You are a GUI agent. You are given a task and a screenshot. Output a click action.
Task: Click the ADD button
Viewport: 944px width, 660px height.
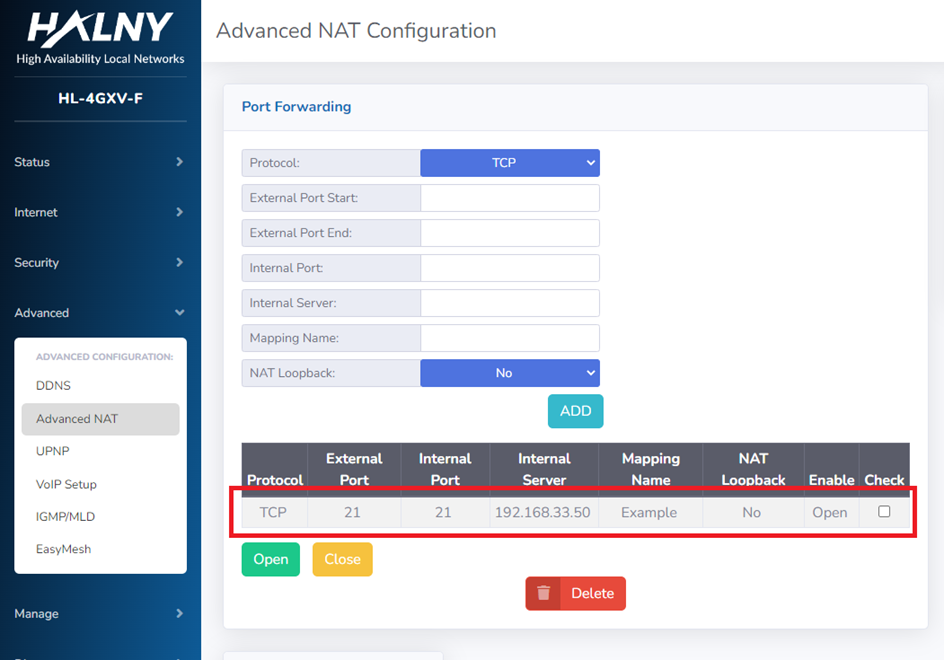click(576, 411)
